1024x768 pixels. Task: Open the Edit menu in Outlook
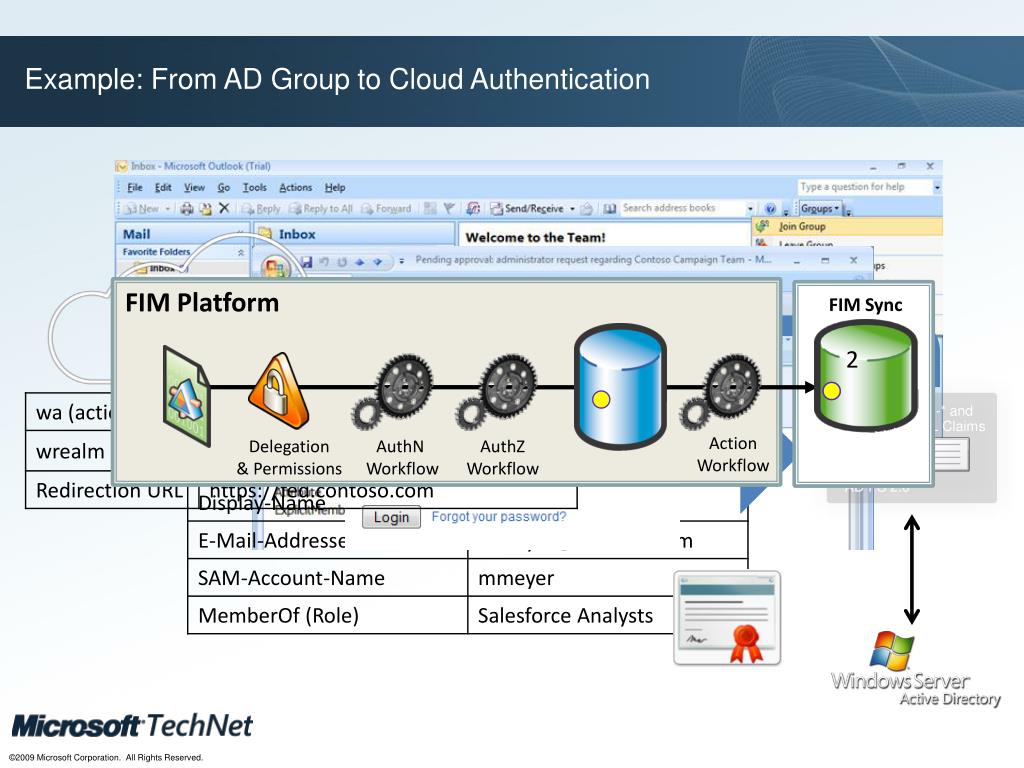pos(163,187)
